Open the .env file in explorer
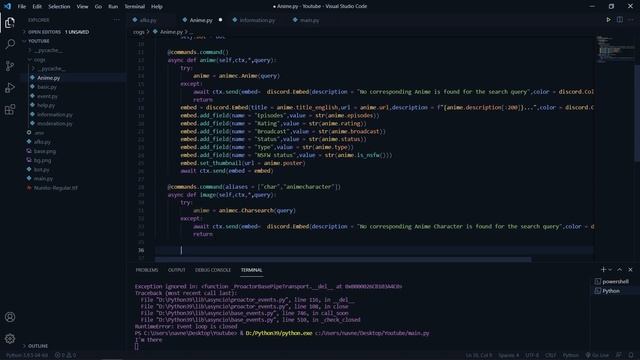640x360 pixels. point(39,133)
